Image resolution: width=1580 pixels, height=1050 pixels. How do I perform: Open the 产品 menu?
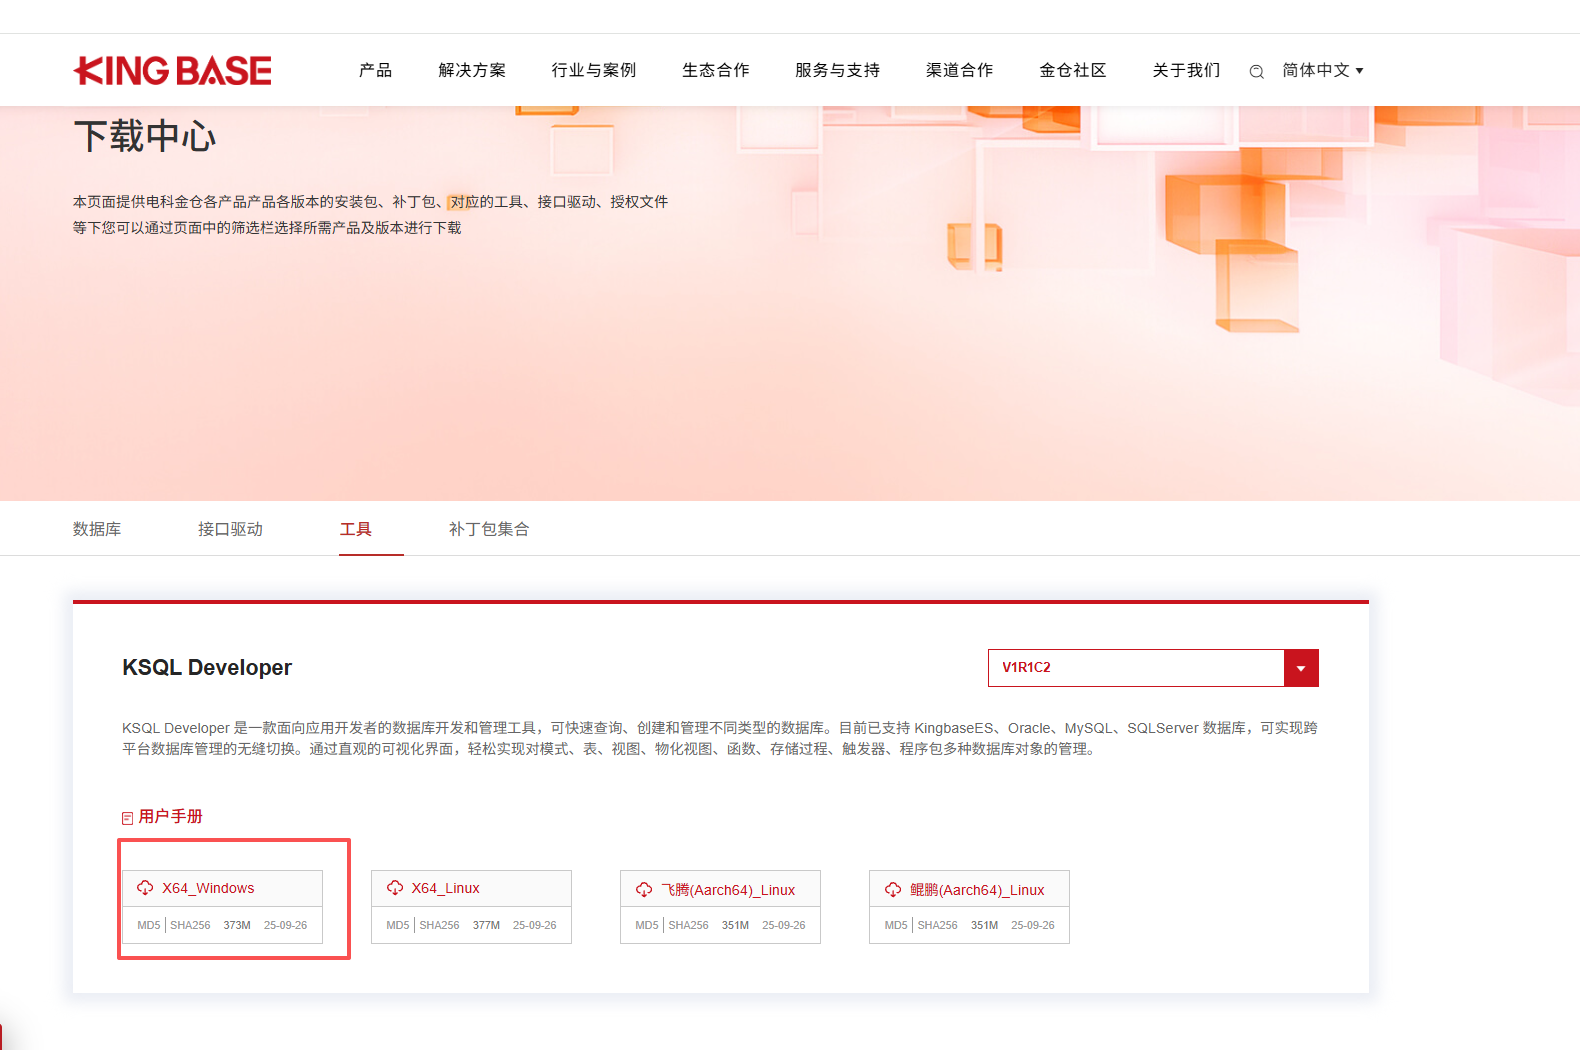[375, 71]
